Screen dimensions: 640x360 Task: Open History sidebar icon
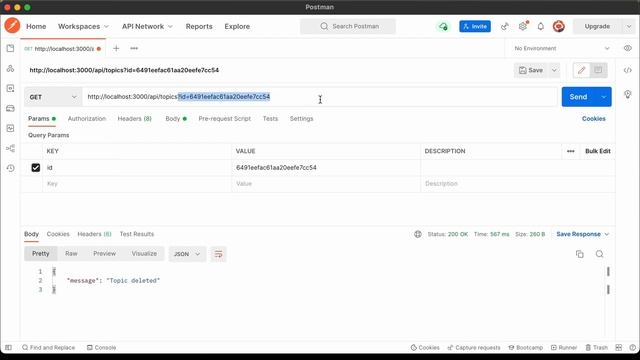pos(10,168)
